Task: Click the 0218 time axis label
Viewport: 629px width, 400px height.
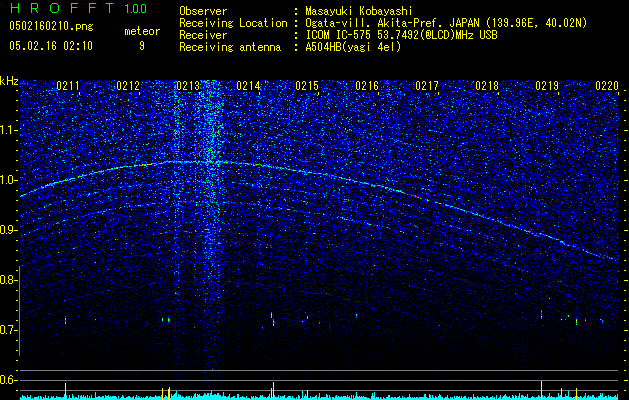Action: 487,86
